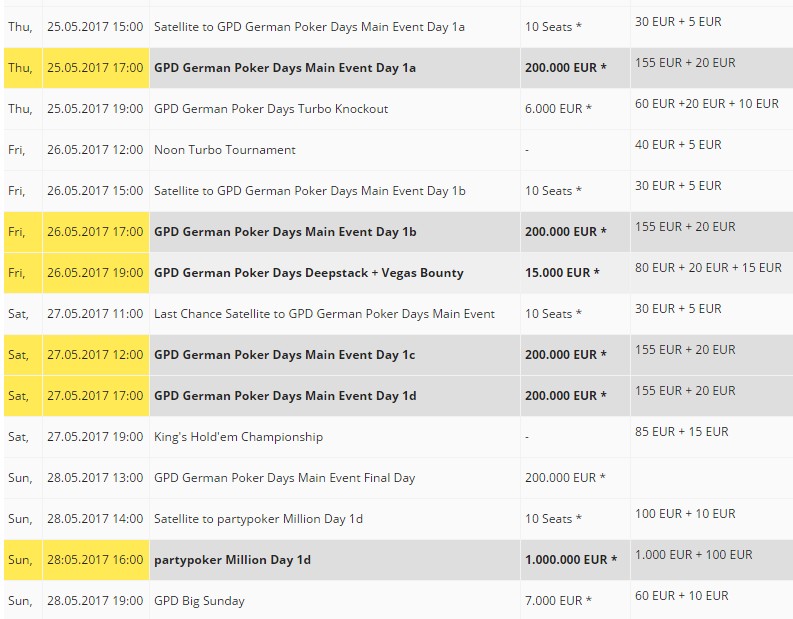Click the '1.000.000 EUR *' guarantee cell
The height and width of the screenshot is (619, 793).
coord(570,560)
